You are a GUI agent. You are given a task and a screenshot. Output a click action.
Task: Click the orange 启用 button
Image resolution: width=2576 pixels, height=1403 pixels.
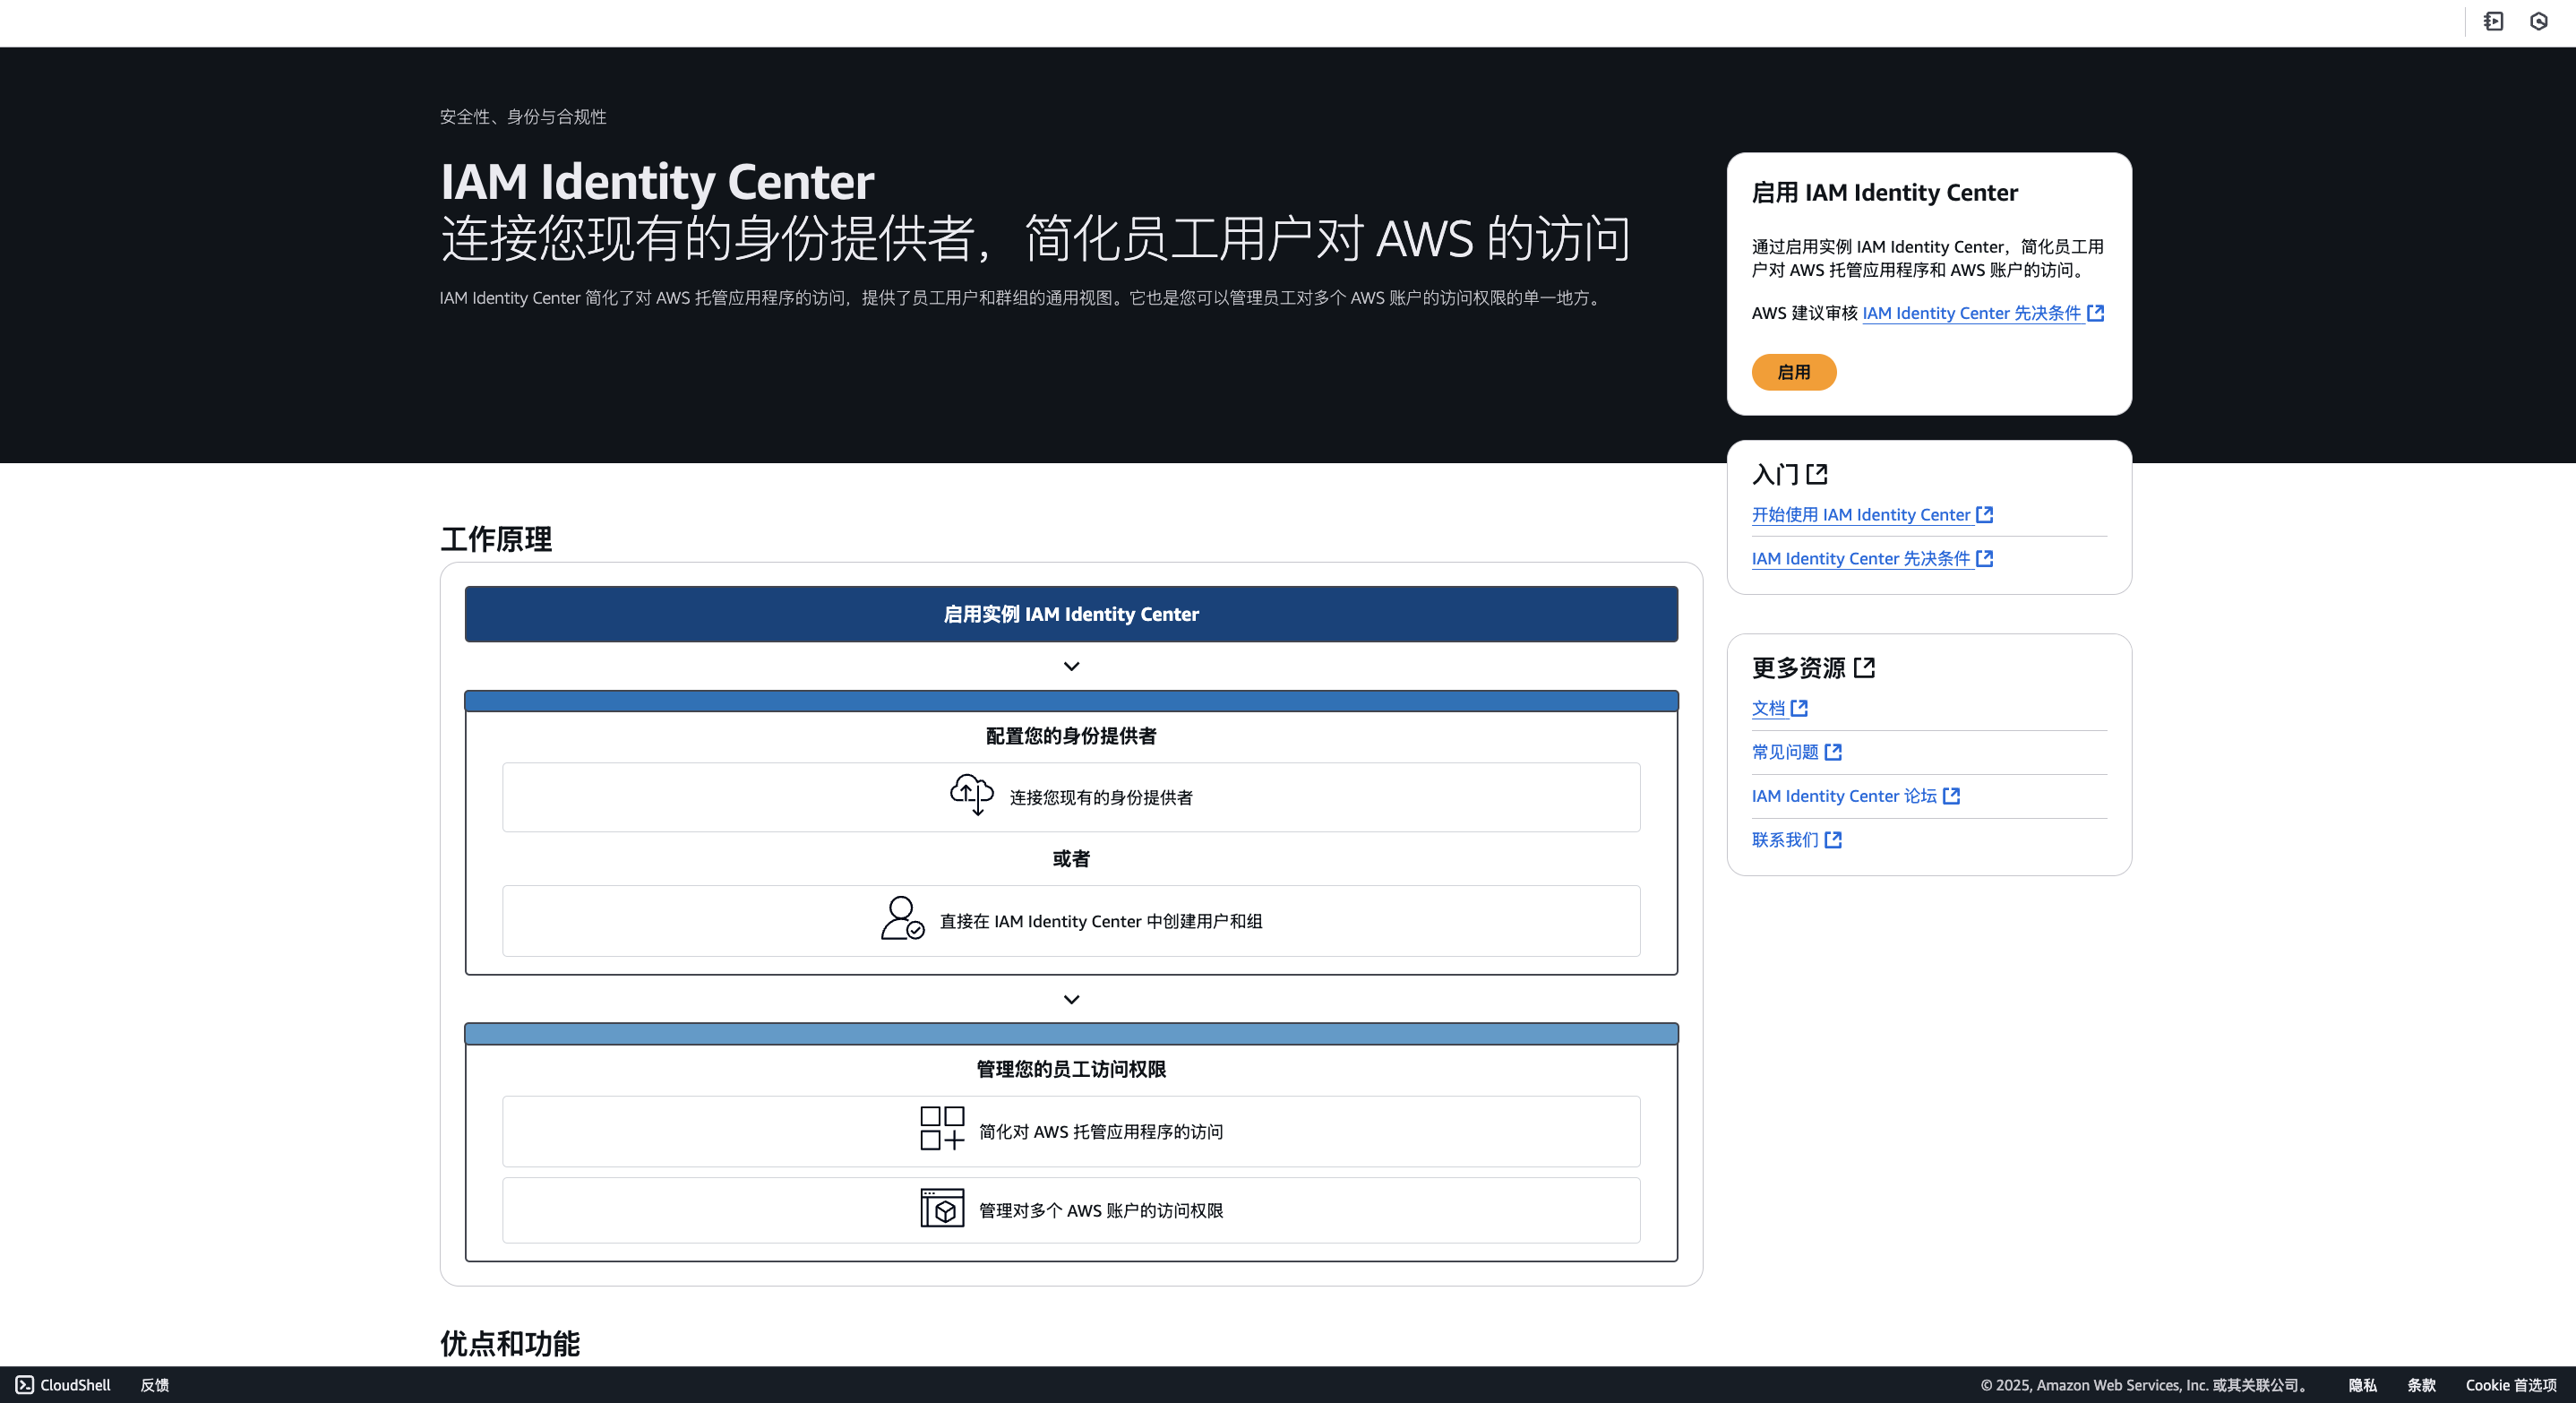1794,372
